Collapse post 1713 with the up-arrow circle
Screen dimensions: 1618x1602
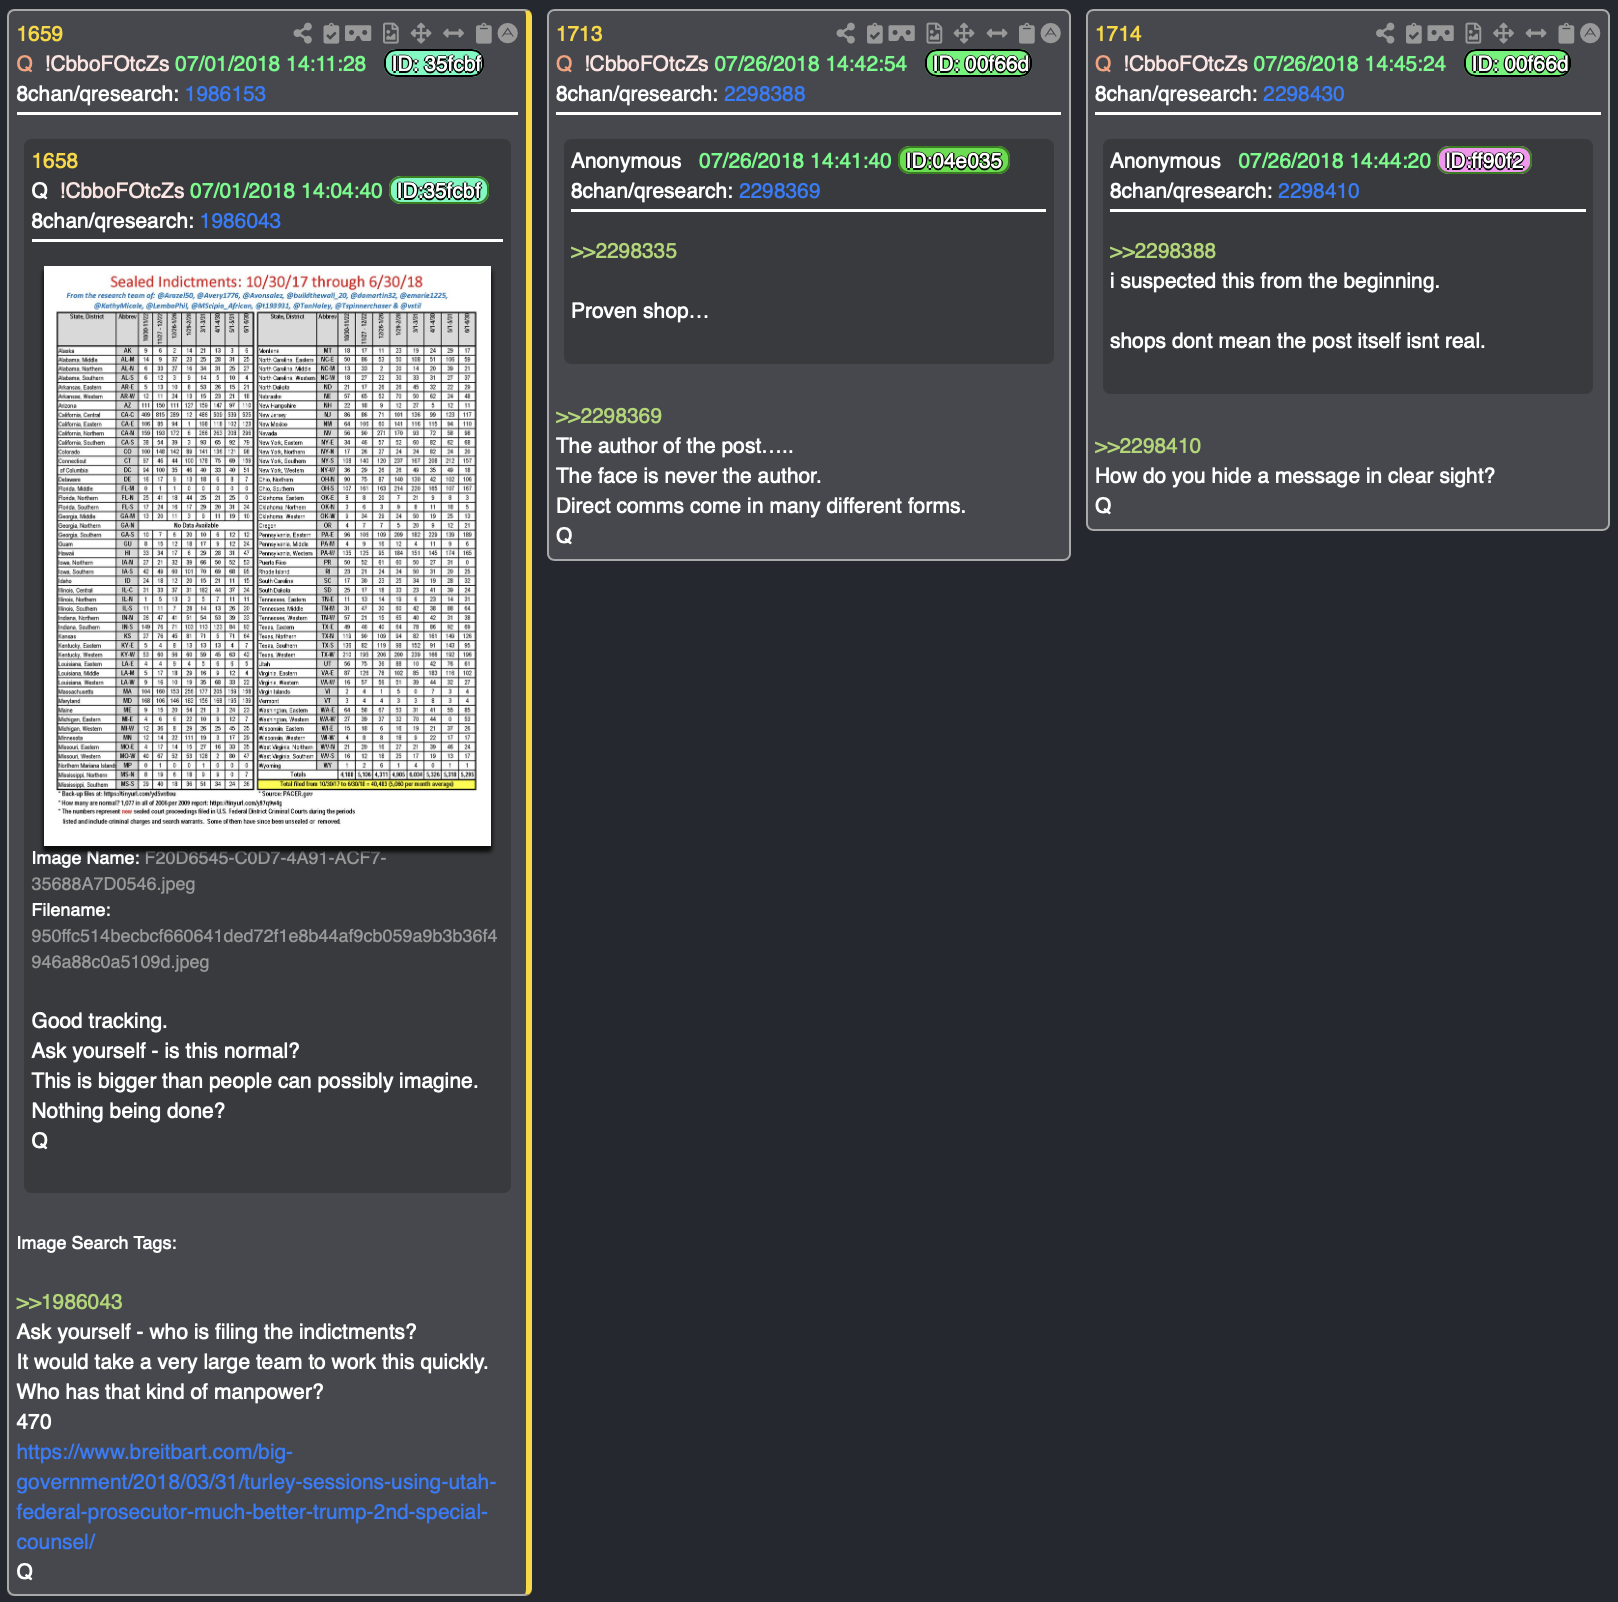point(1051,33)
